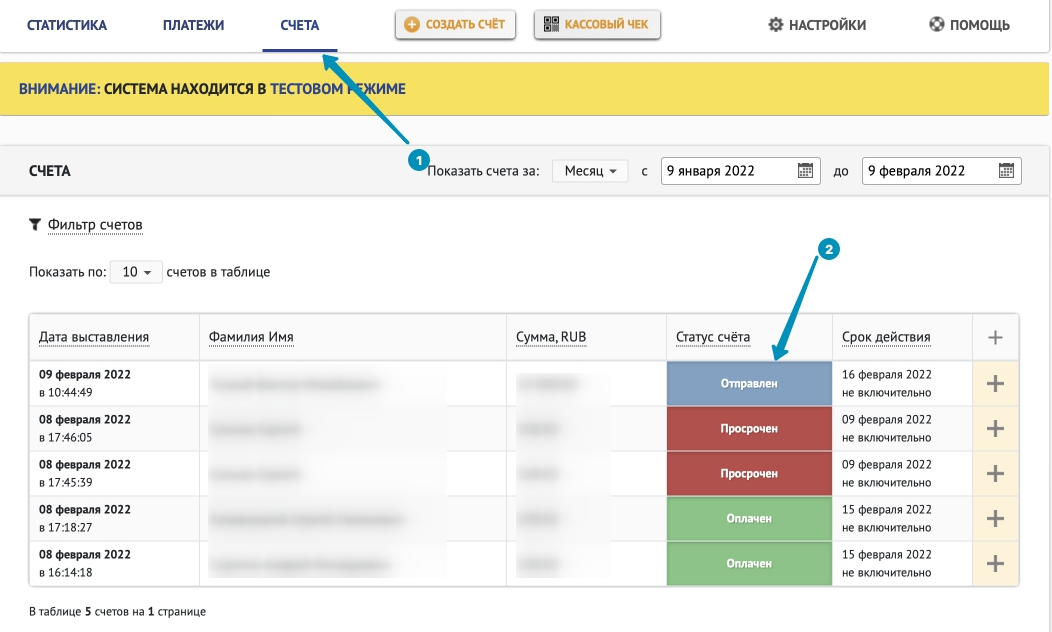Expand invoice row dated 10:44:49 with plus icon
Viewport: 1052px width, 632px height.
[x=995, y=383]
